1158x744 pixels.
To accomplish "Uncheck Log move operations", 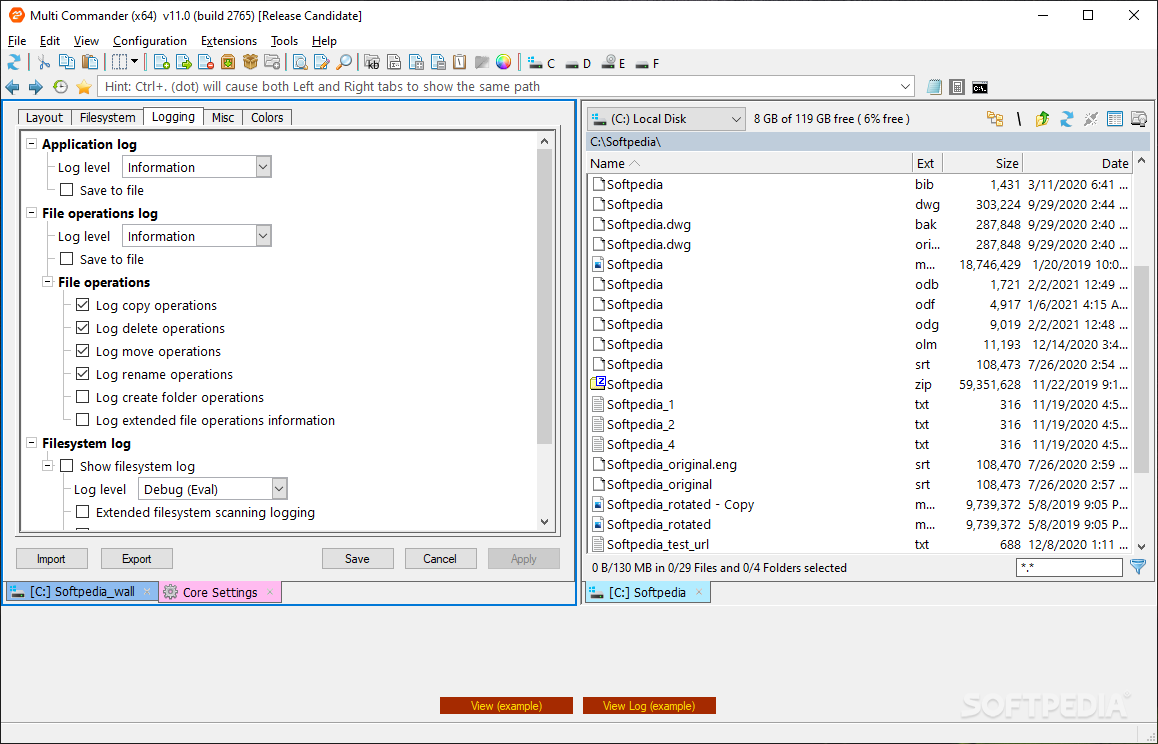I will tap(83, 350).
